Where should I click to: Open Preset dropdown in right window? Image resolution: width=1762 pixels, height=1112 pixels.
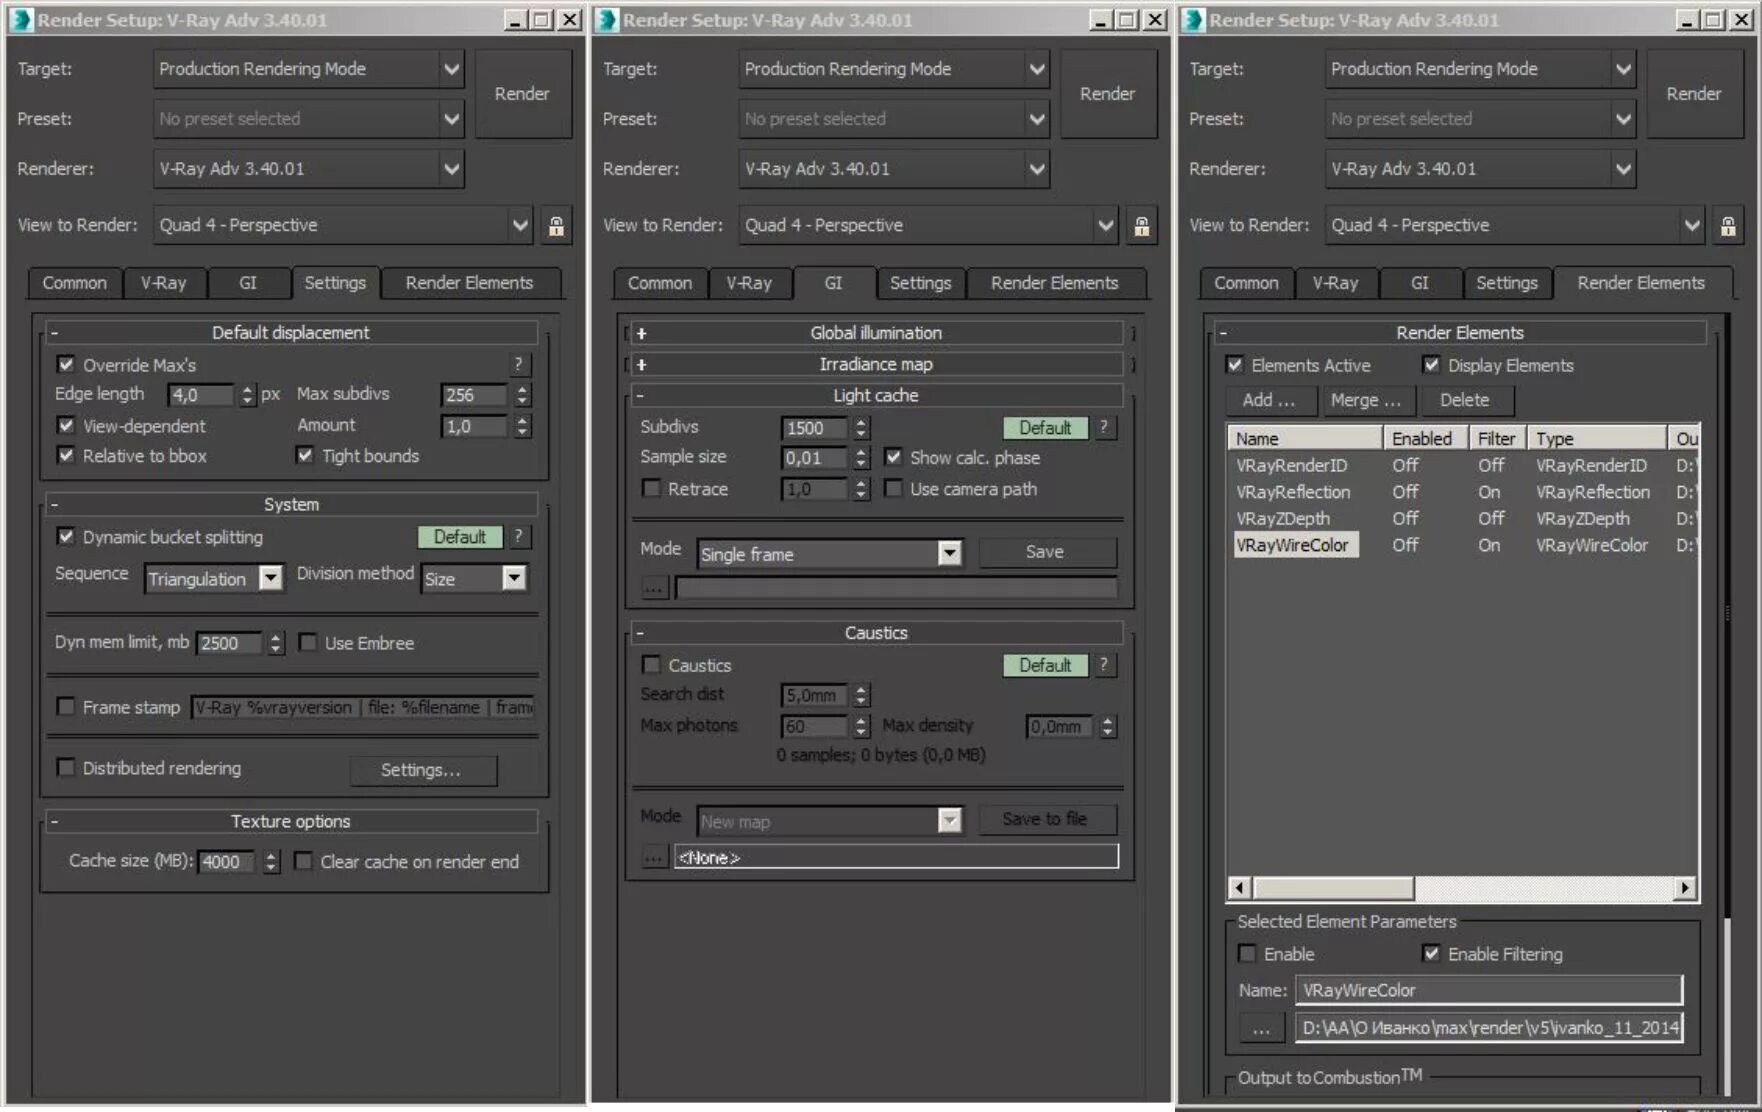pos(1480,119)
